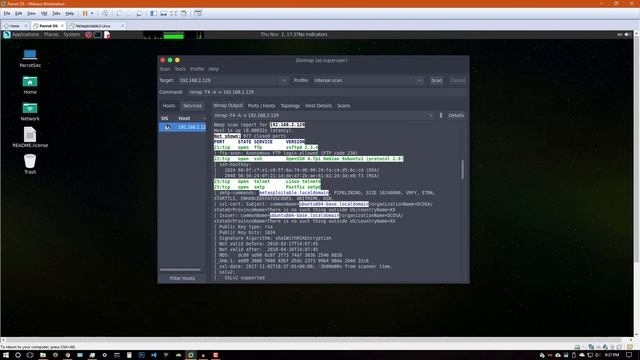Screen dimensions: 640x360
Task: Select the Nmap Output tab
Action: pyautogui.click(x=228, y=106)
